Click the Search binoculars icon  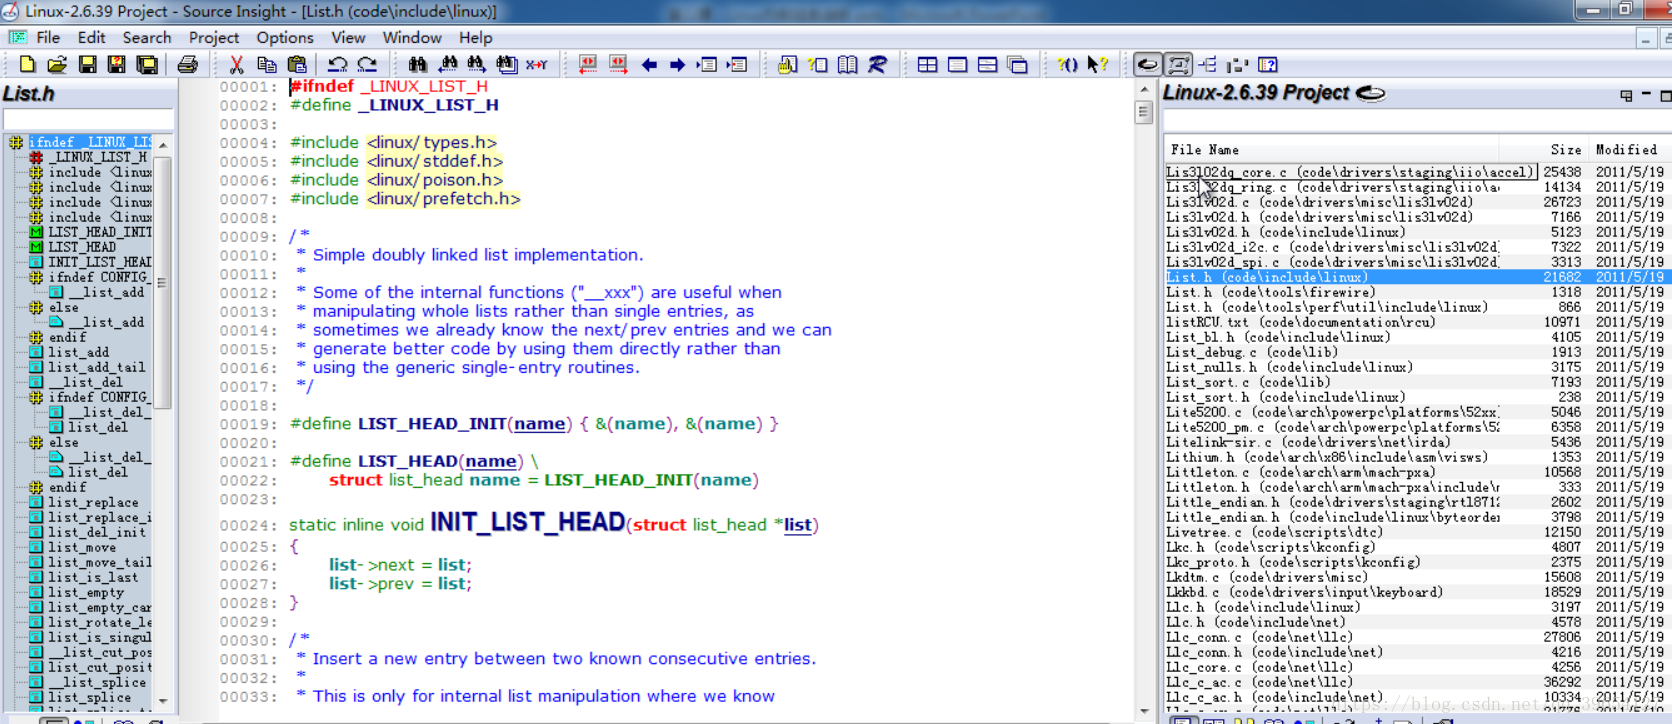[x=417, y=65]
